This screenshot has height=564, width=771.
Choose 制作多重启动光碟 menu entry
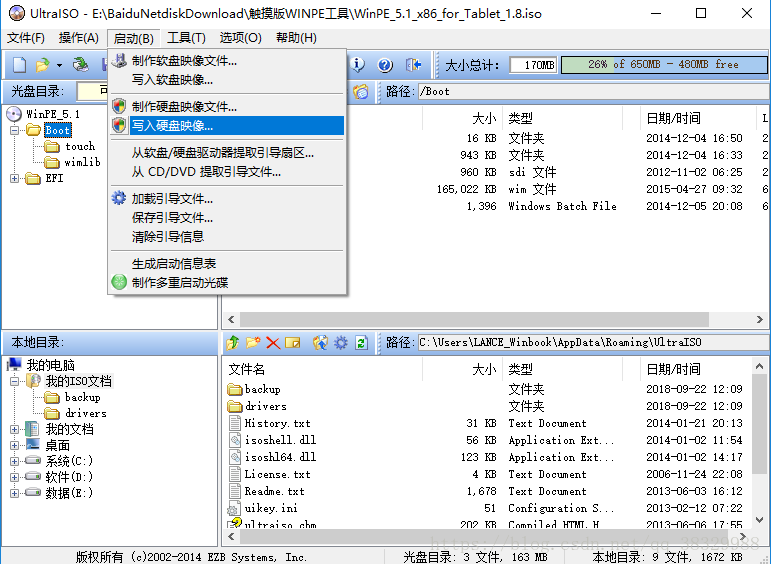pos(227,283)
